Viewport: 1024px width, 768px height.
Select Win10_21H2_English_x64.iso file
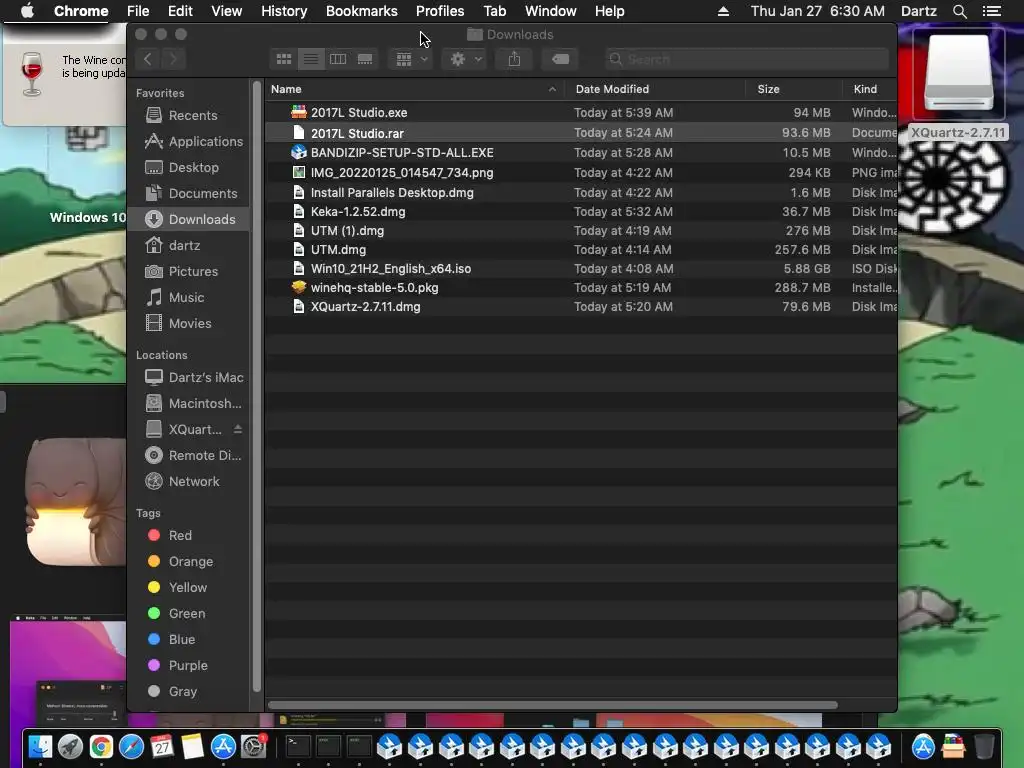pyautogui.click(x=581, y=268)
